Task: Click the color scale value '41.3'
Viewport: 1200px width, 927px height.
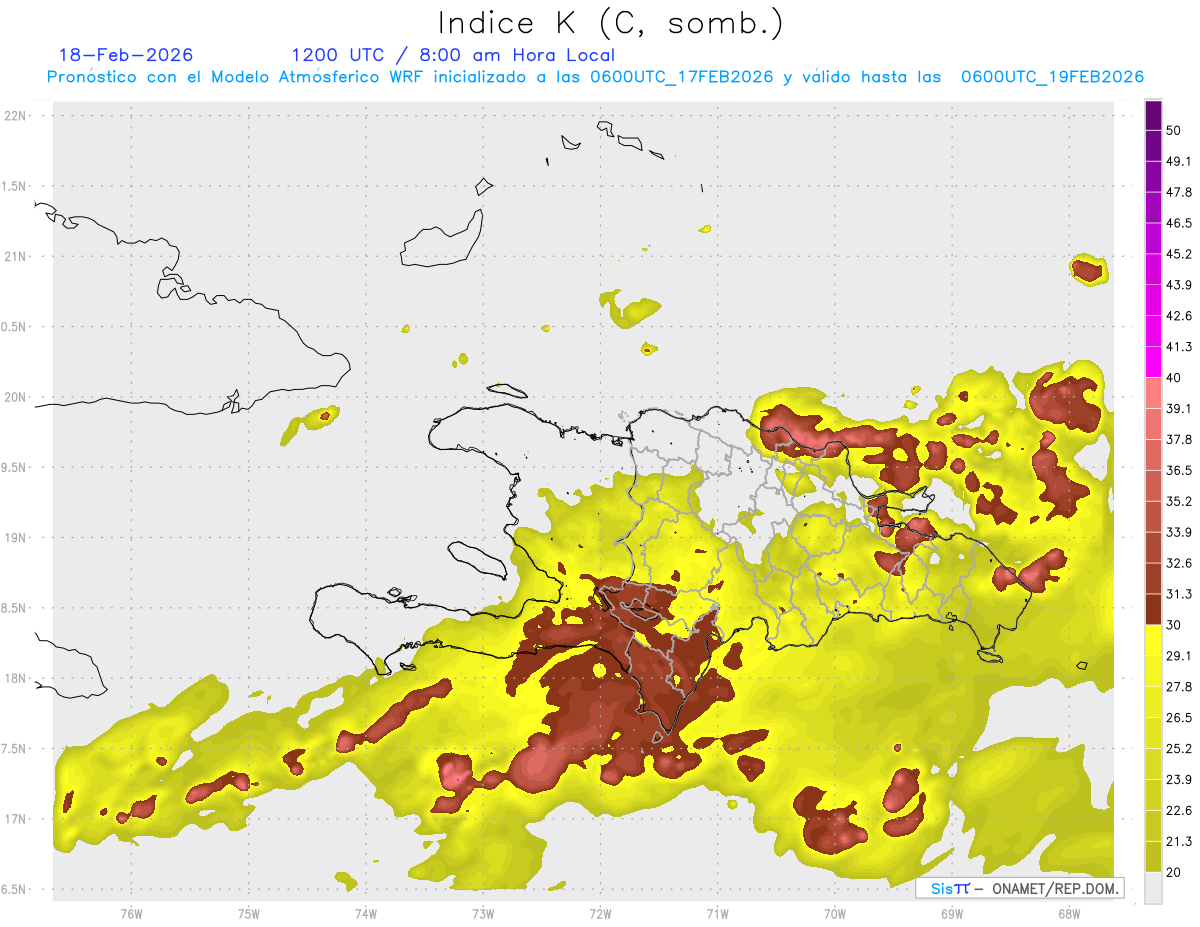Action: pyautogui.click(x=1178, y=347)
